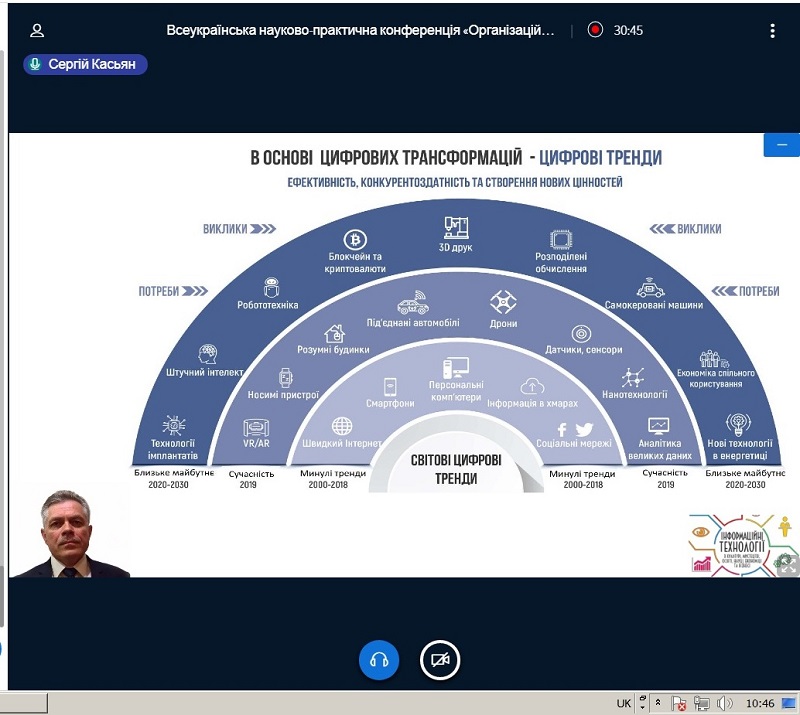Viewport: 800px width, 715px height.
Task: Make the presentation fullscreen
Action: click(787, 564)
